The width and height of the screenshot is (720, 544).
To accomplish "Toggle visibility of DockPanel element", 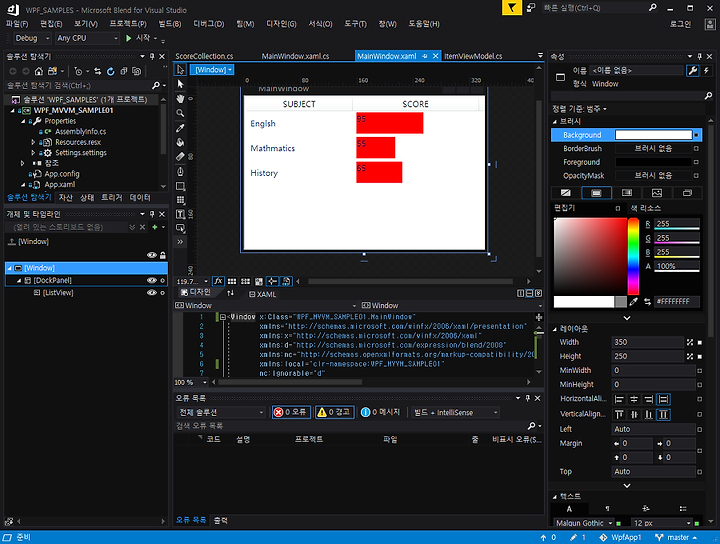I will (152, 280).
